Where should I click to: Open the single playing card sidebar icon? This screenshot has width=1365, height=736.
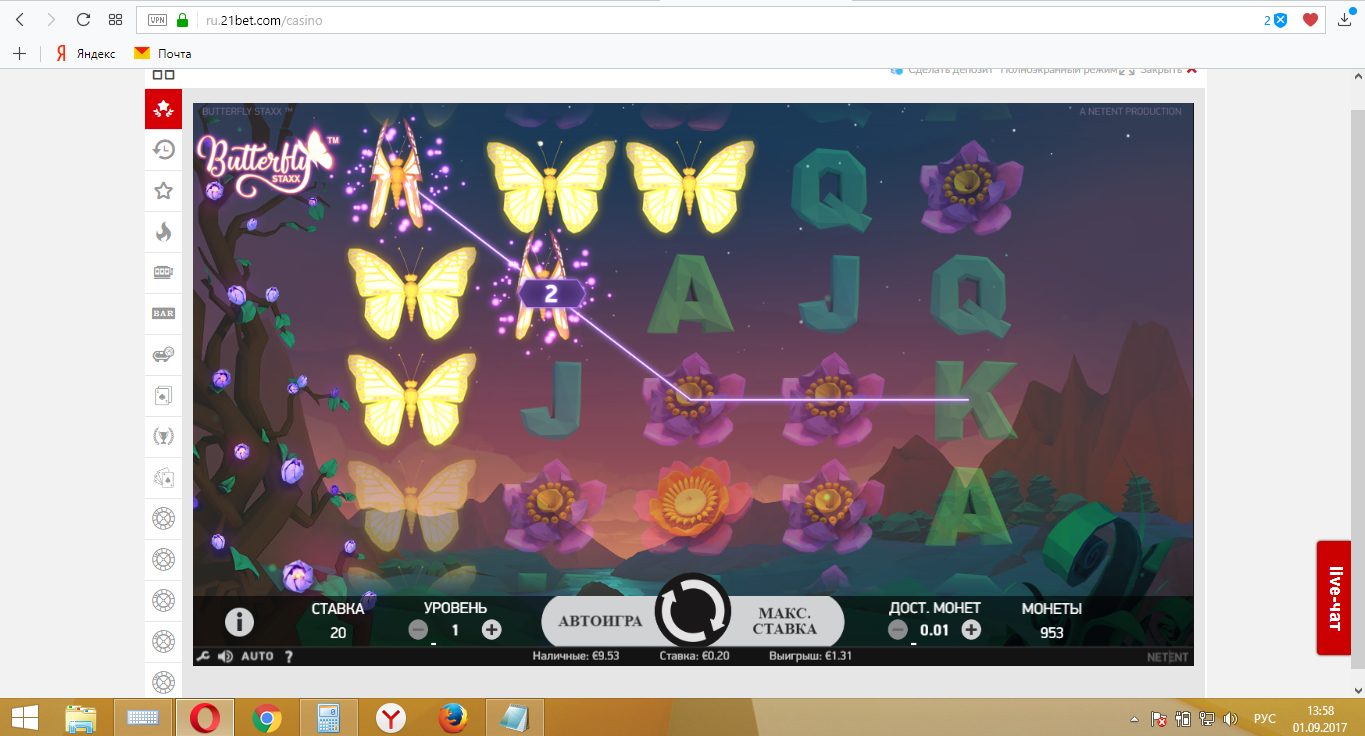coord(163,396)
